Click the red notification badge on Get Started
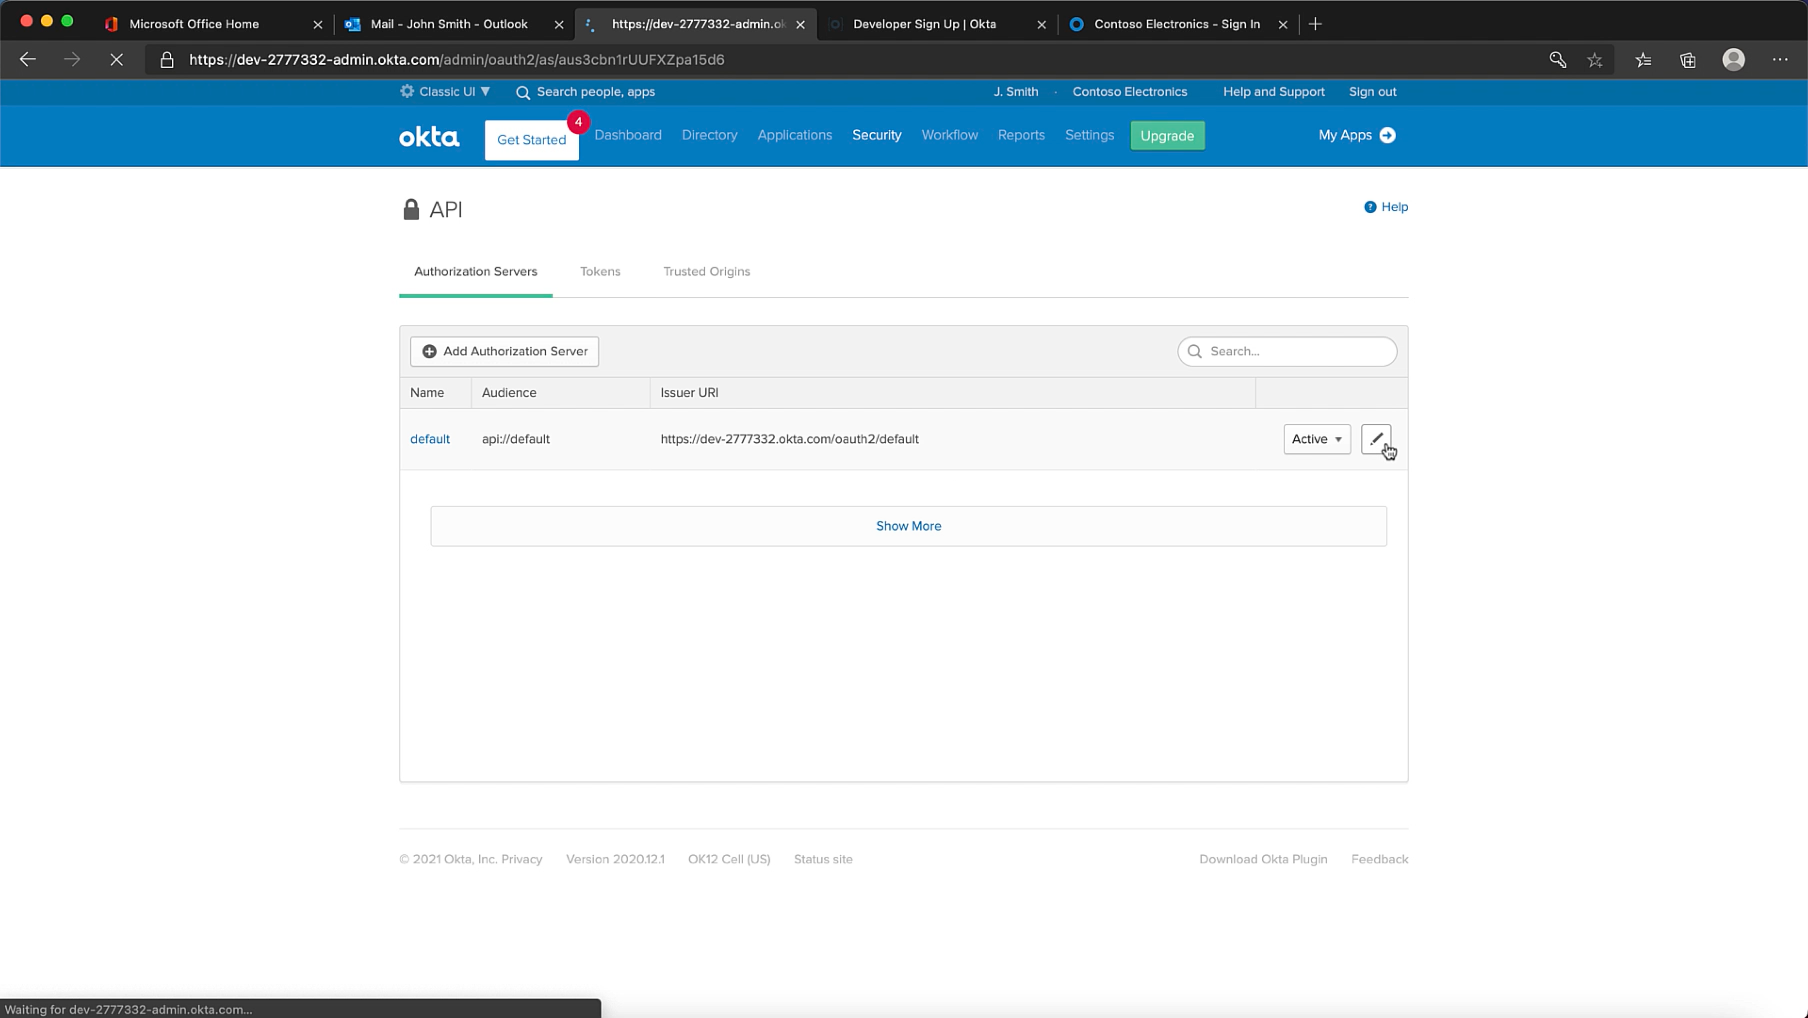Screen dimensions: 1808x1018 (578, 122)
